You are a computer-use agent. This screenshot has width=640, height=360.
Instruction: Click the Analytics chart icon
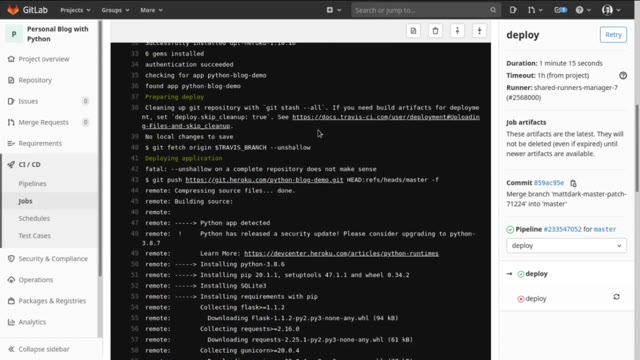pyautogui.click(x=11, y=322)
